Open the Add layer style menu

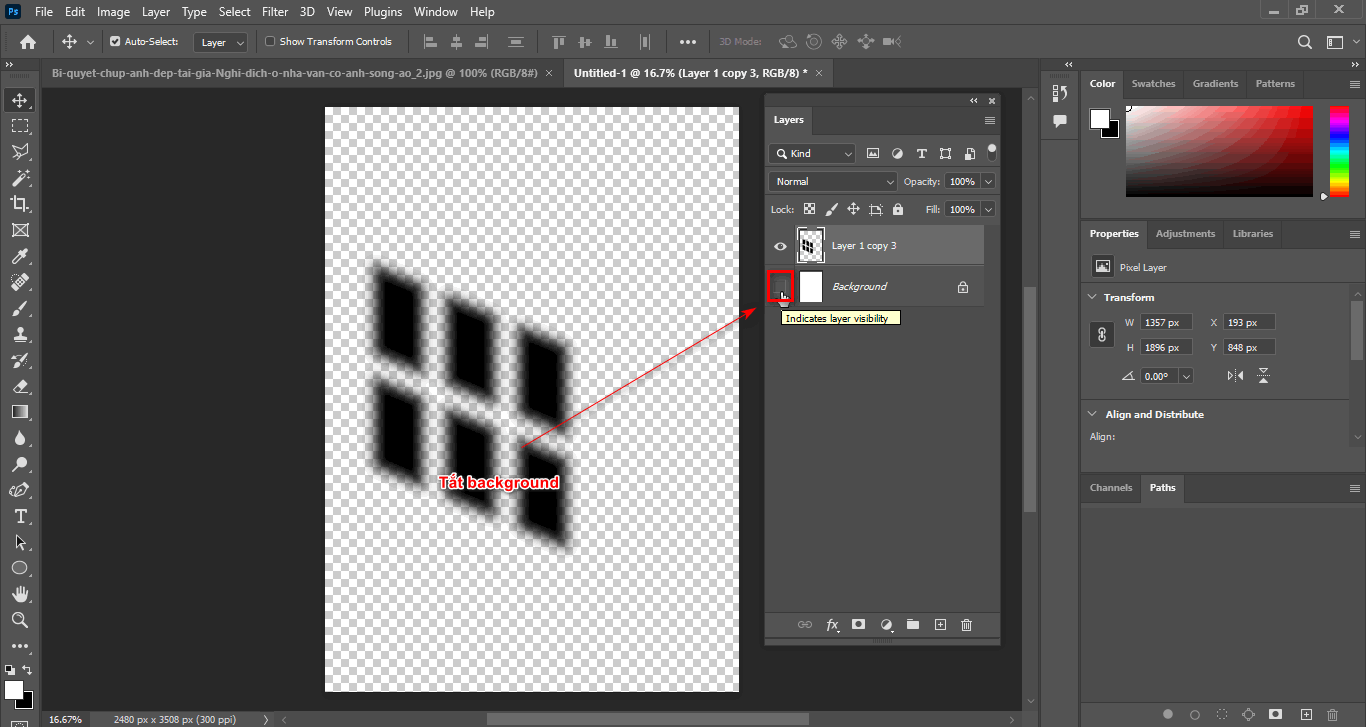coord(832,624)
